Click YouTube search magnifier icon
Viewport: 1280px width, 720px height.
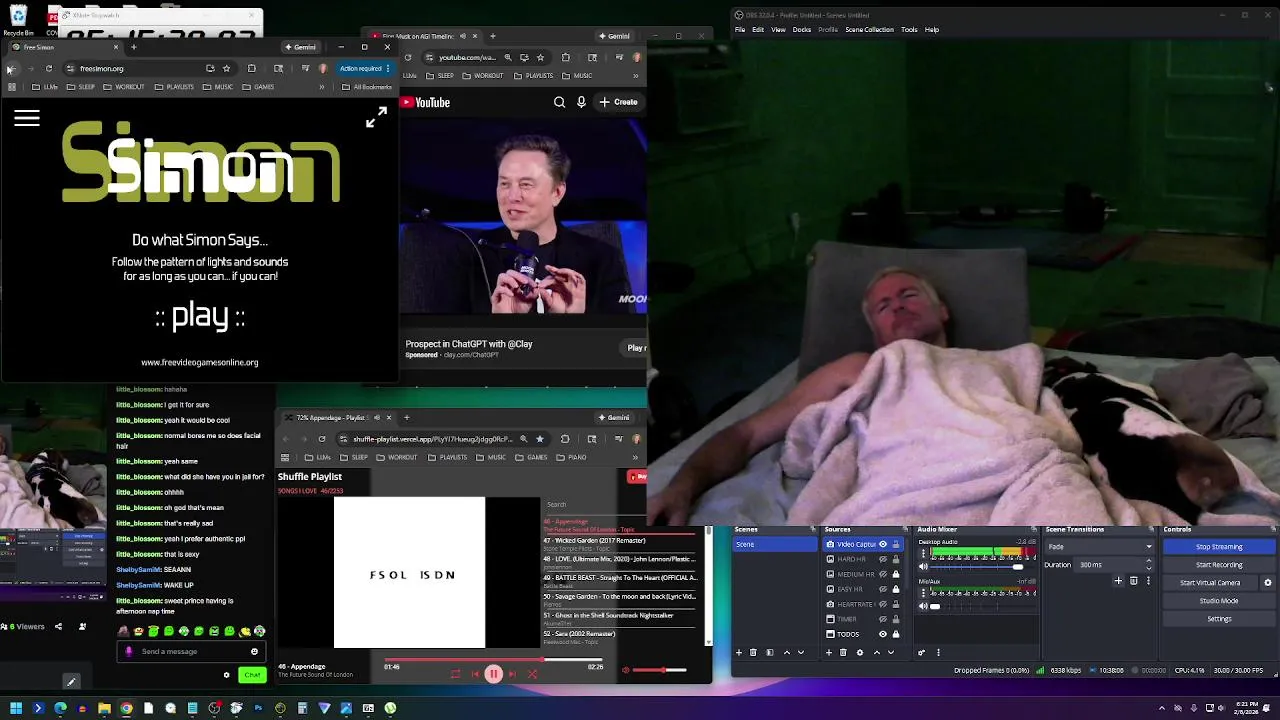(560, 102)
